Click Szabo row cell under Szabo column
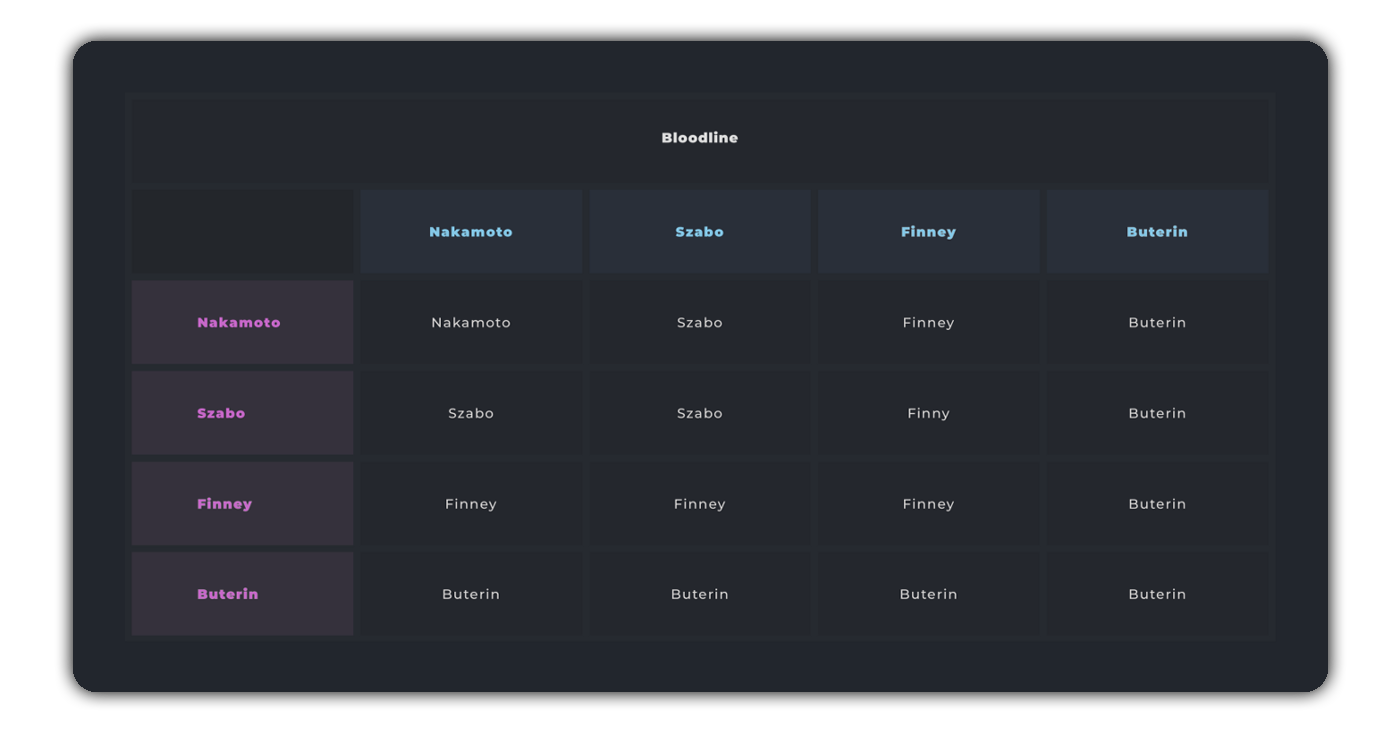Viewport: 1400px width, 734px height. 700,413
